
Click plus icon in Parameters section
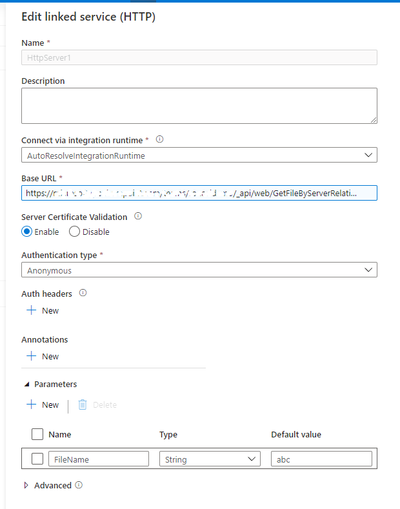coord(31,404)
